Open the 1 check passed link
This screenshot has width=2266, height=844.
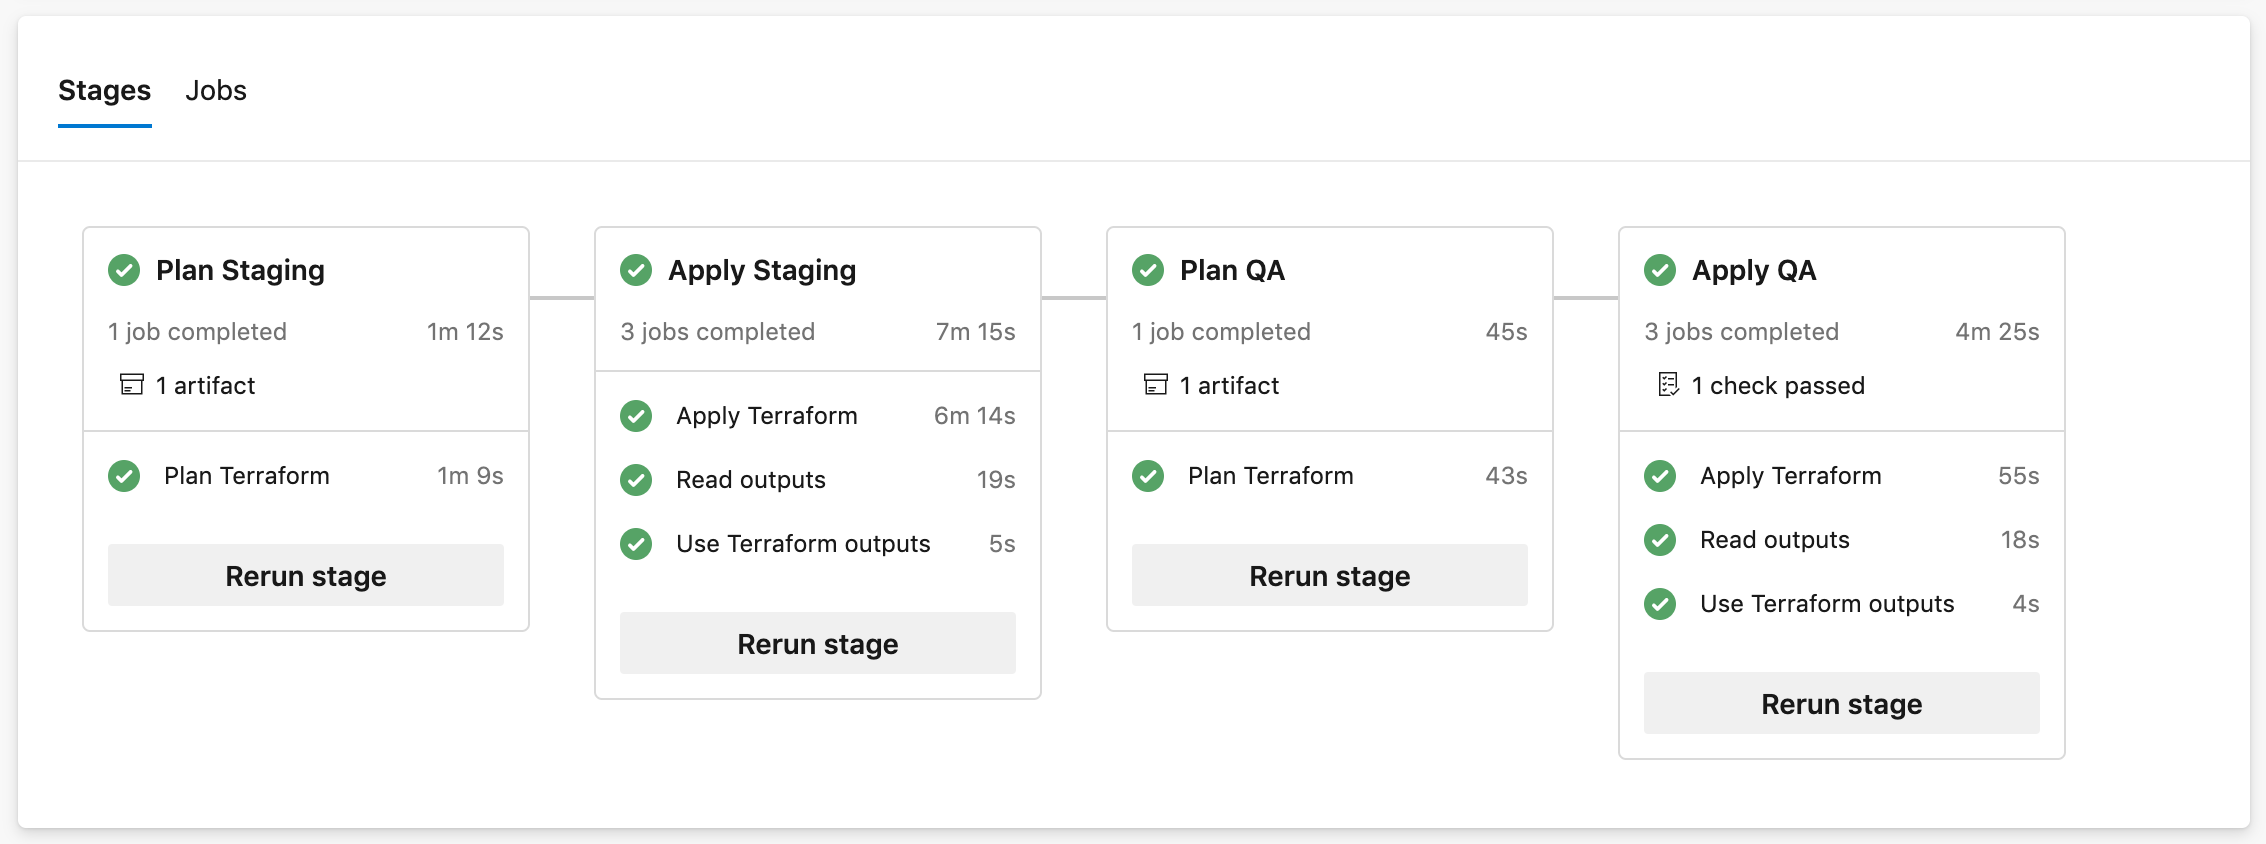[x=1778, y=386]
